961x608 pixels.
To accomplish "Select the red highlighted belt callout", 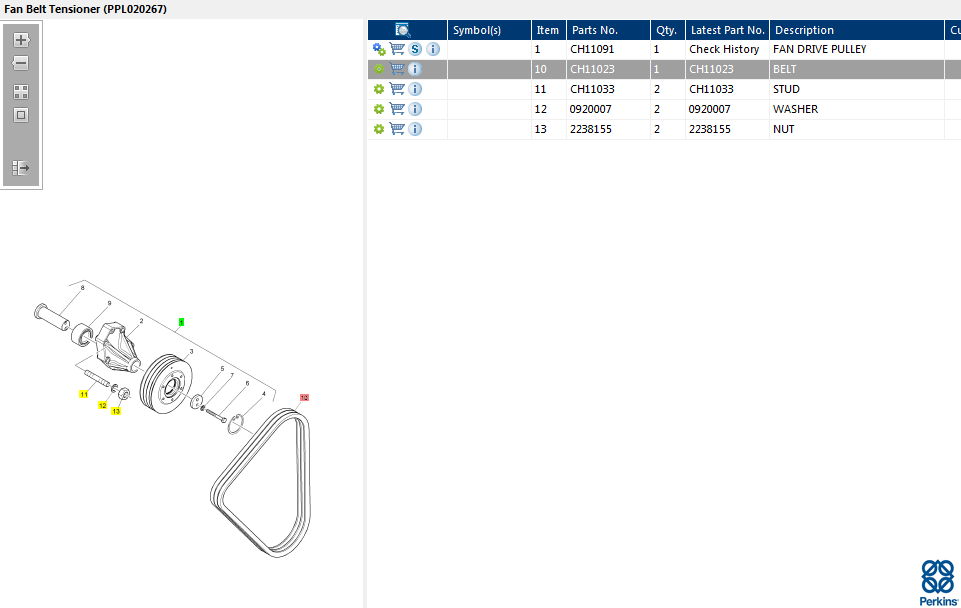I will point(304,397).
